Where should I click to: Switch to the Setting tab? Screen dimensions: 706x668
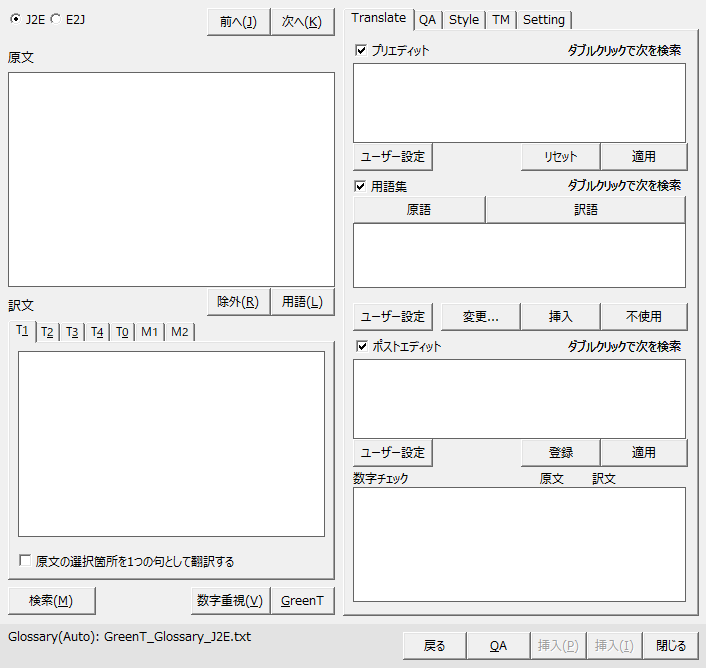point(543,19)
